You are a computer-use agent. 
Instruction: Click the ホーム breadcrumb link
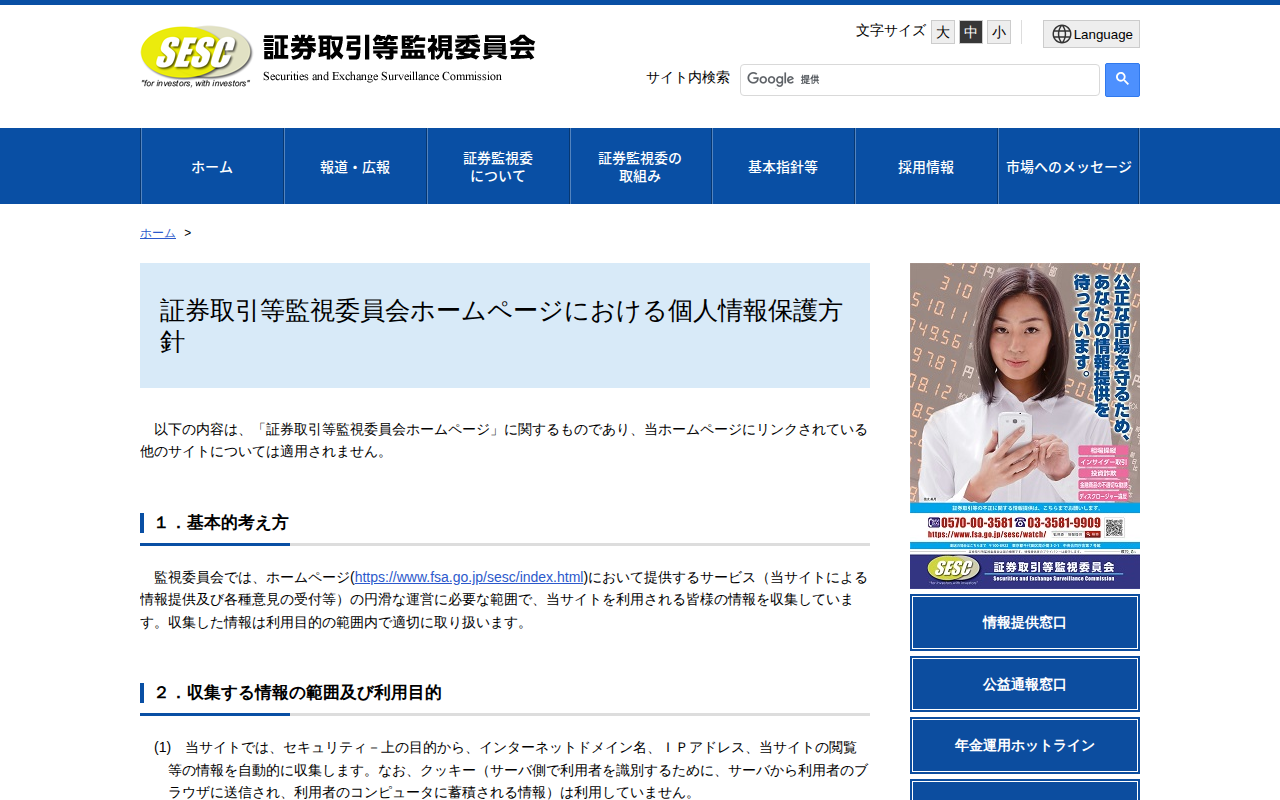(x=156, y=232)
